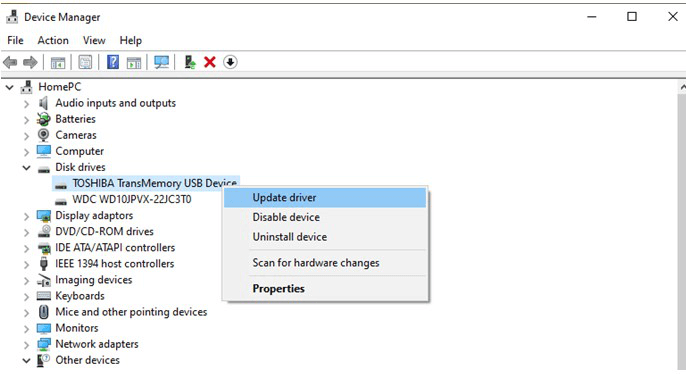This screenshot has width=686, height=374.
Task: Collapse the Other devices category
Action: click(x=26, y=361)
